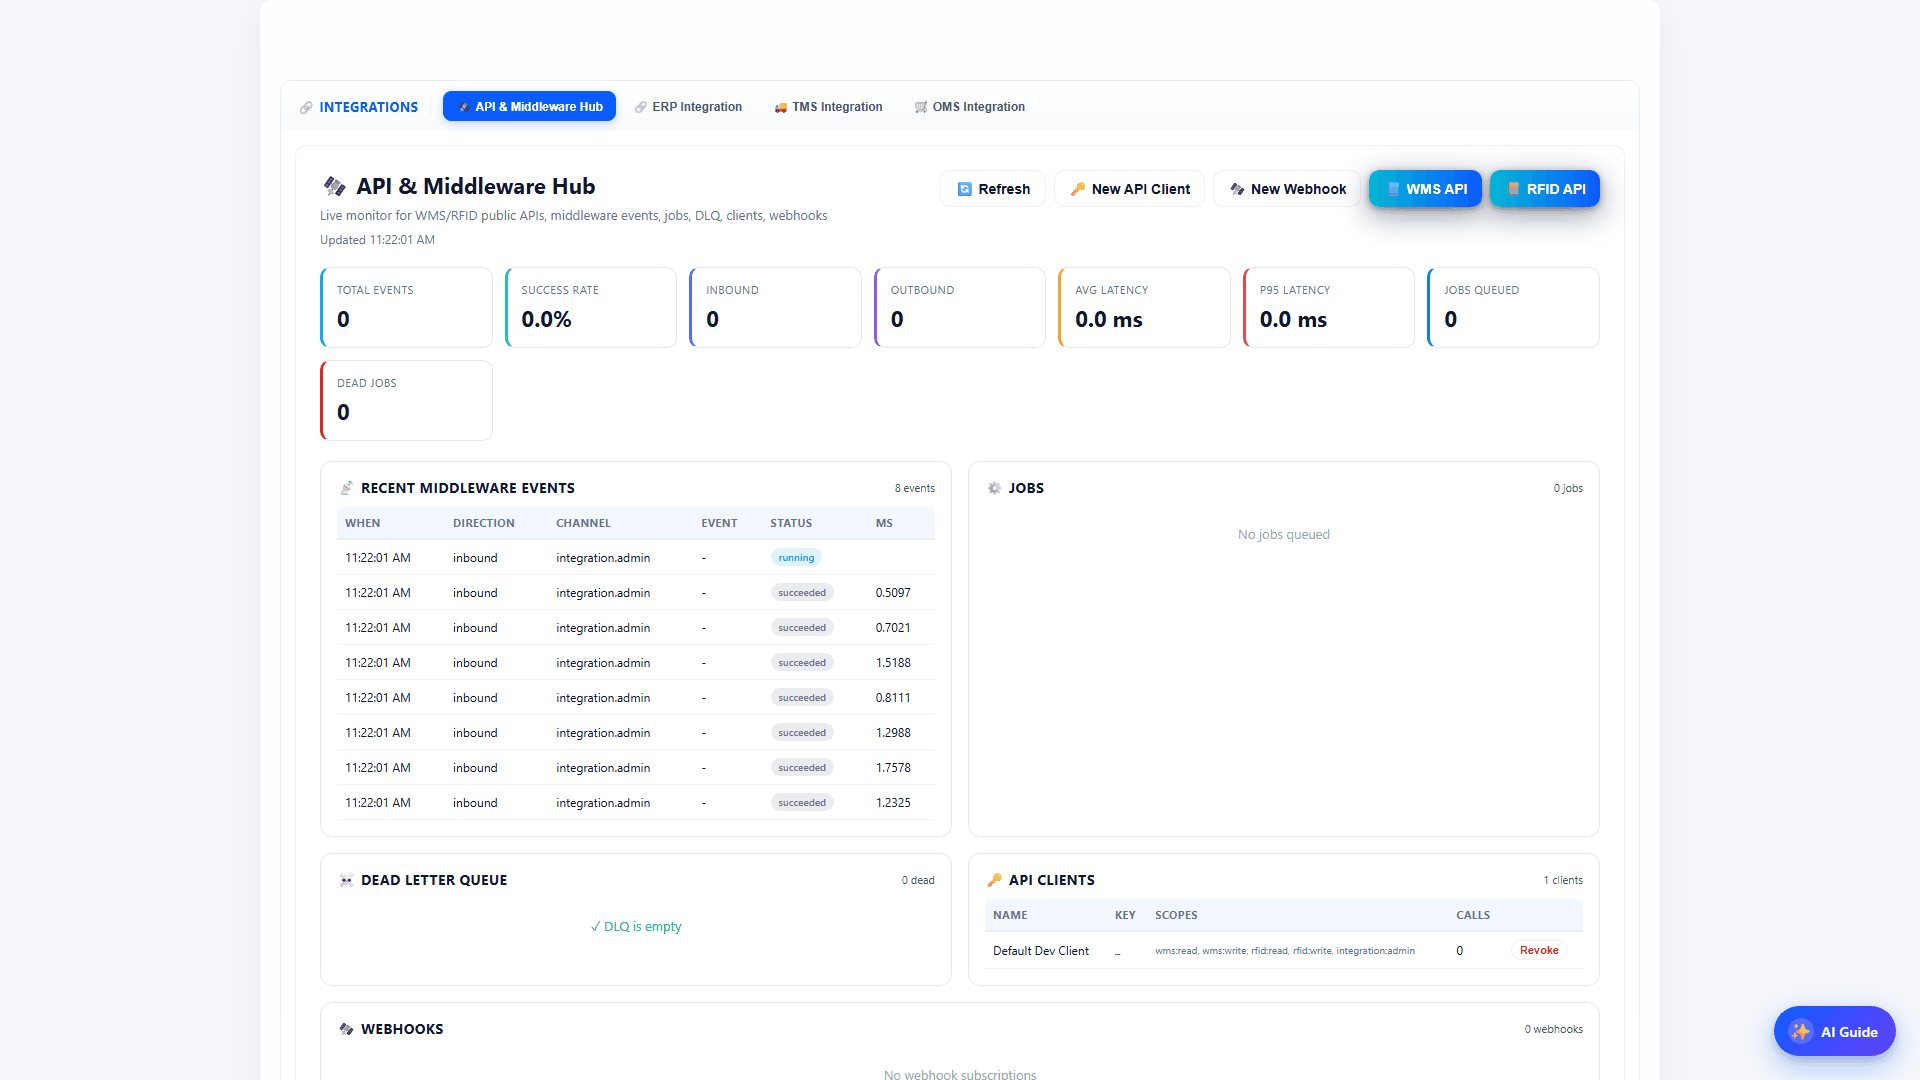The height and width of the screenshot is (1080, 1920).
Task: Click the CHANNEL column header
Action: 583,523
